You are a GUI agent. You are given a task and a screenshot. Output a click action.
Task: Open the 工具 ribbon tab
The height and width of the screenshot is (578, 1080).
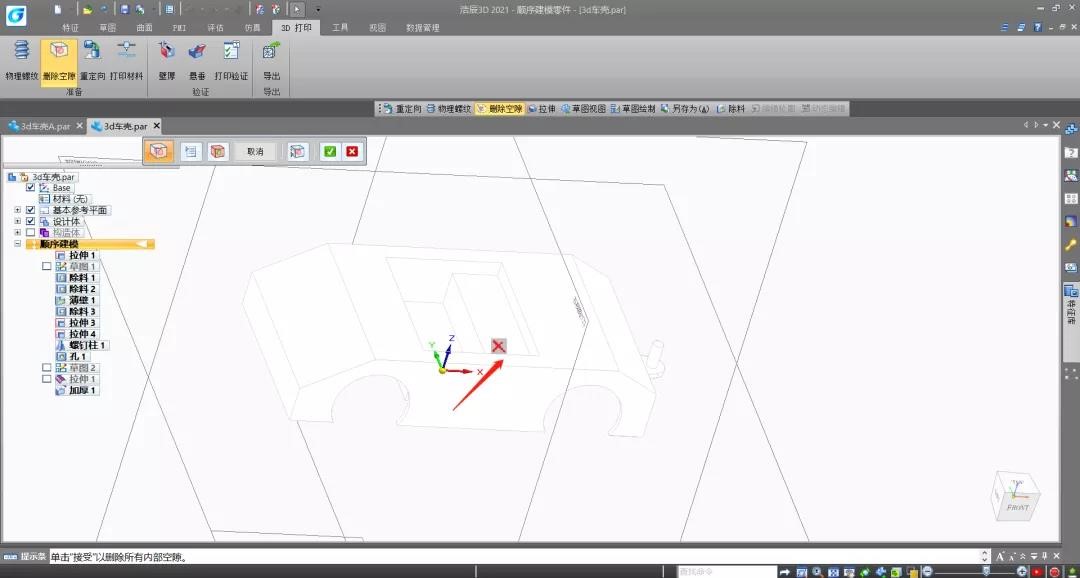[x=340, y=28]
